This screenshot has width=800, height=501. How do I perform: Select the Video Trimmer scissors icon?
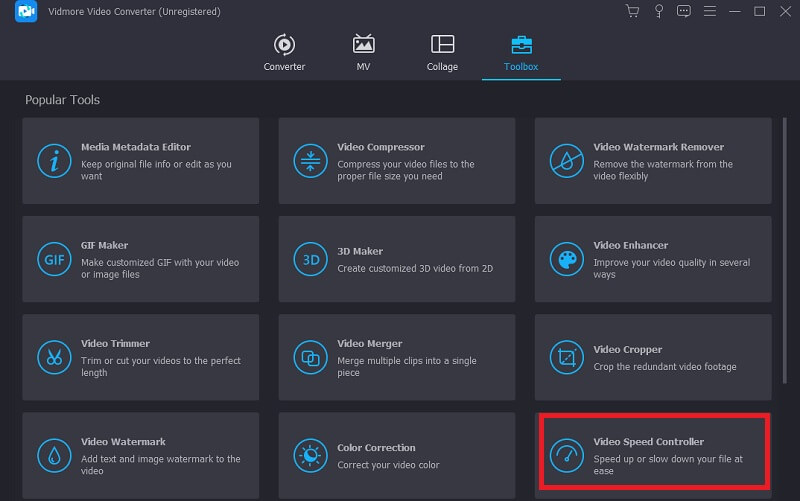(x=54, y=357)
